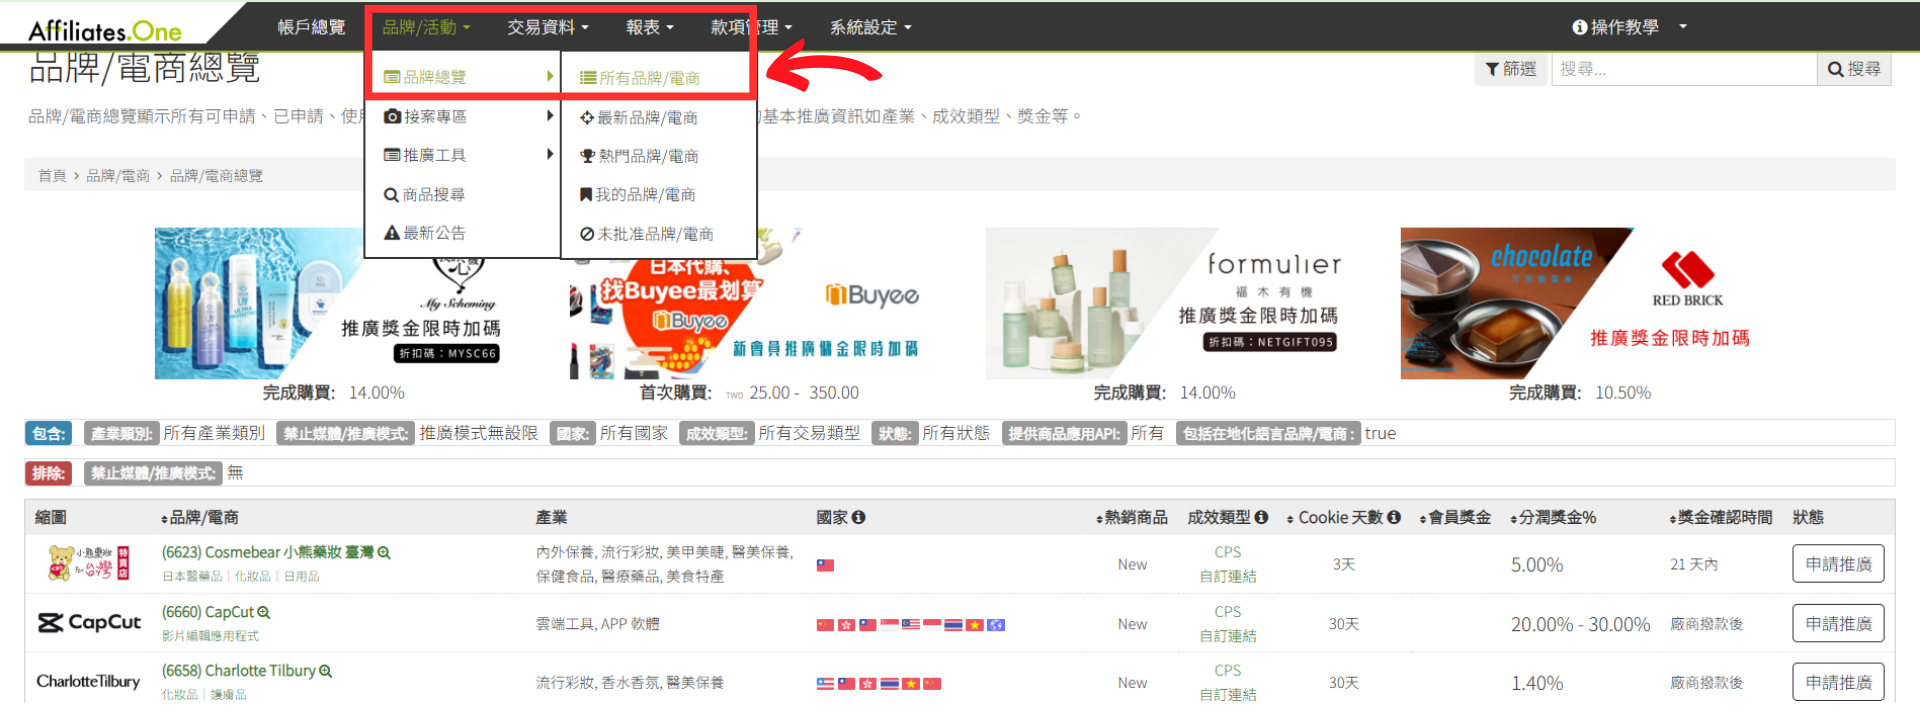Click the 成效類型 filter tag label
This screenshot has height=712, width=1920.
point(716,434)
